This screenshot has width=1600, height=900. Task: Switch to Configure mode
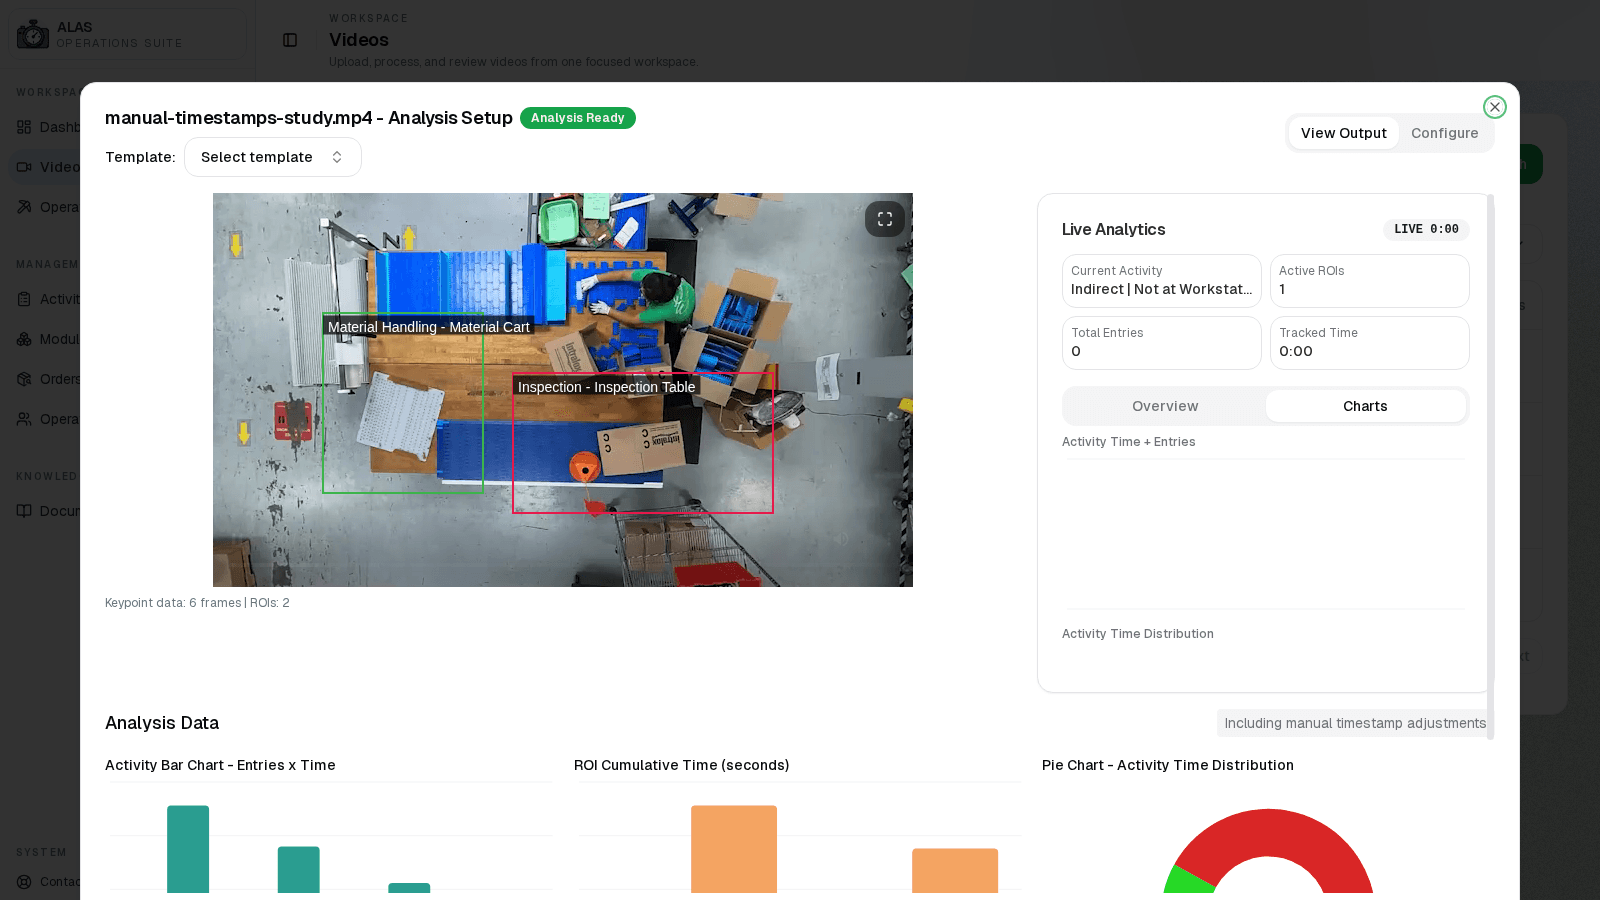1444,133
